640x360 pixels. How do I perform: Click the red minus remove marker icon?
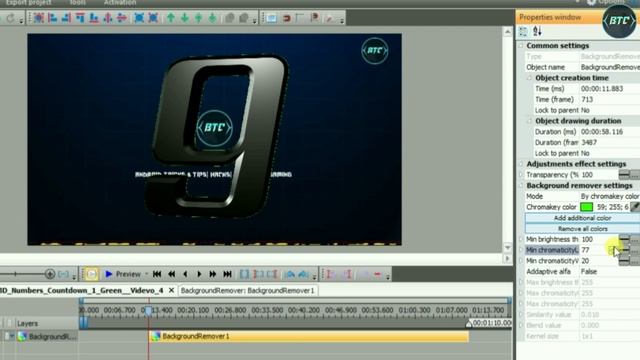[x=378, y=274]
